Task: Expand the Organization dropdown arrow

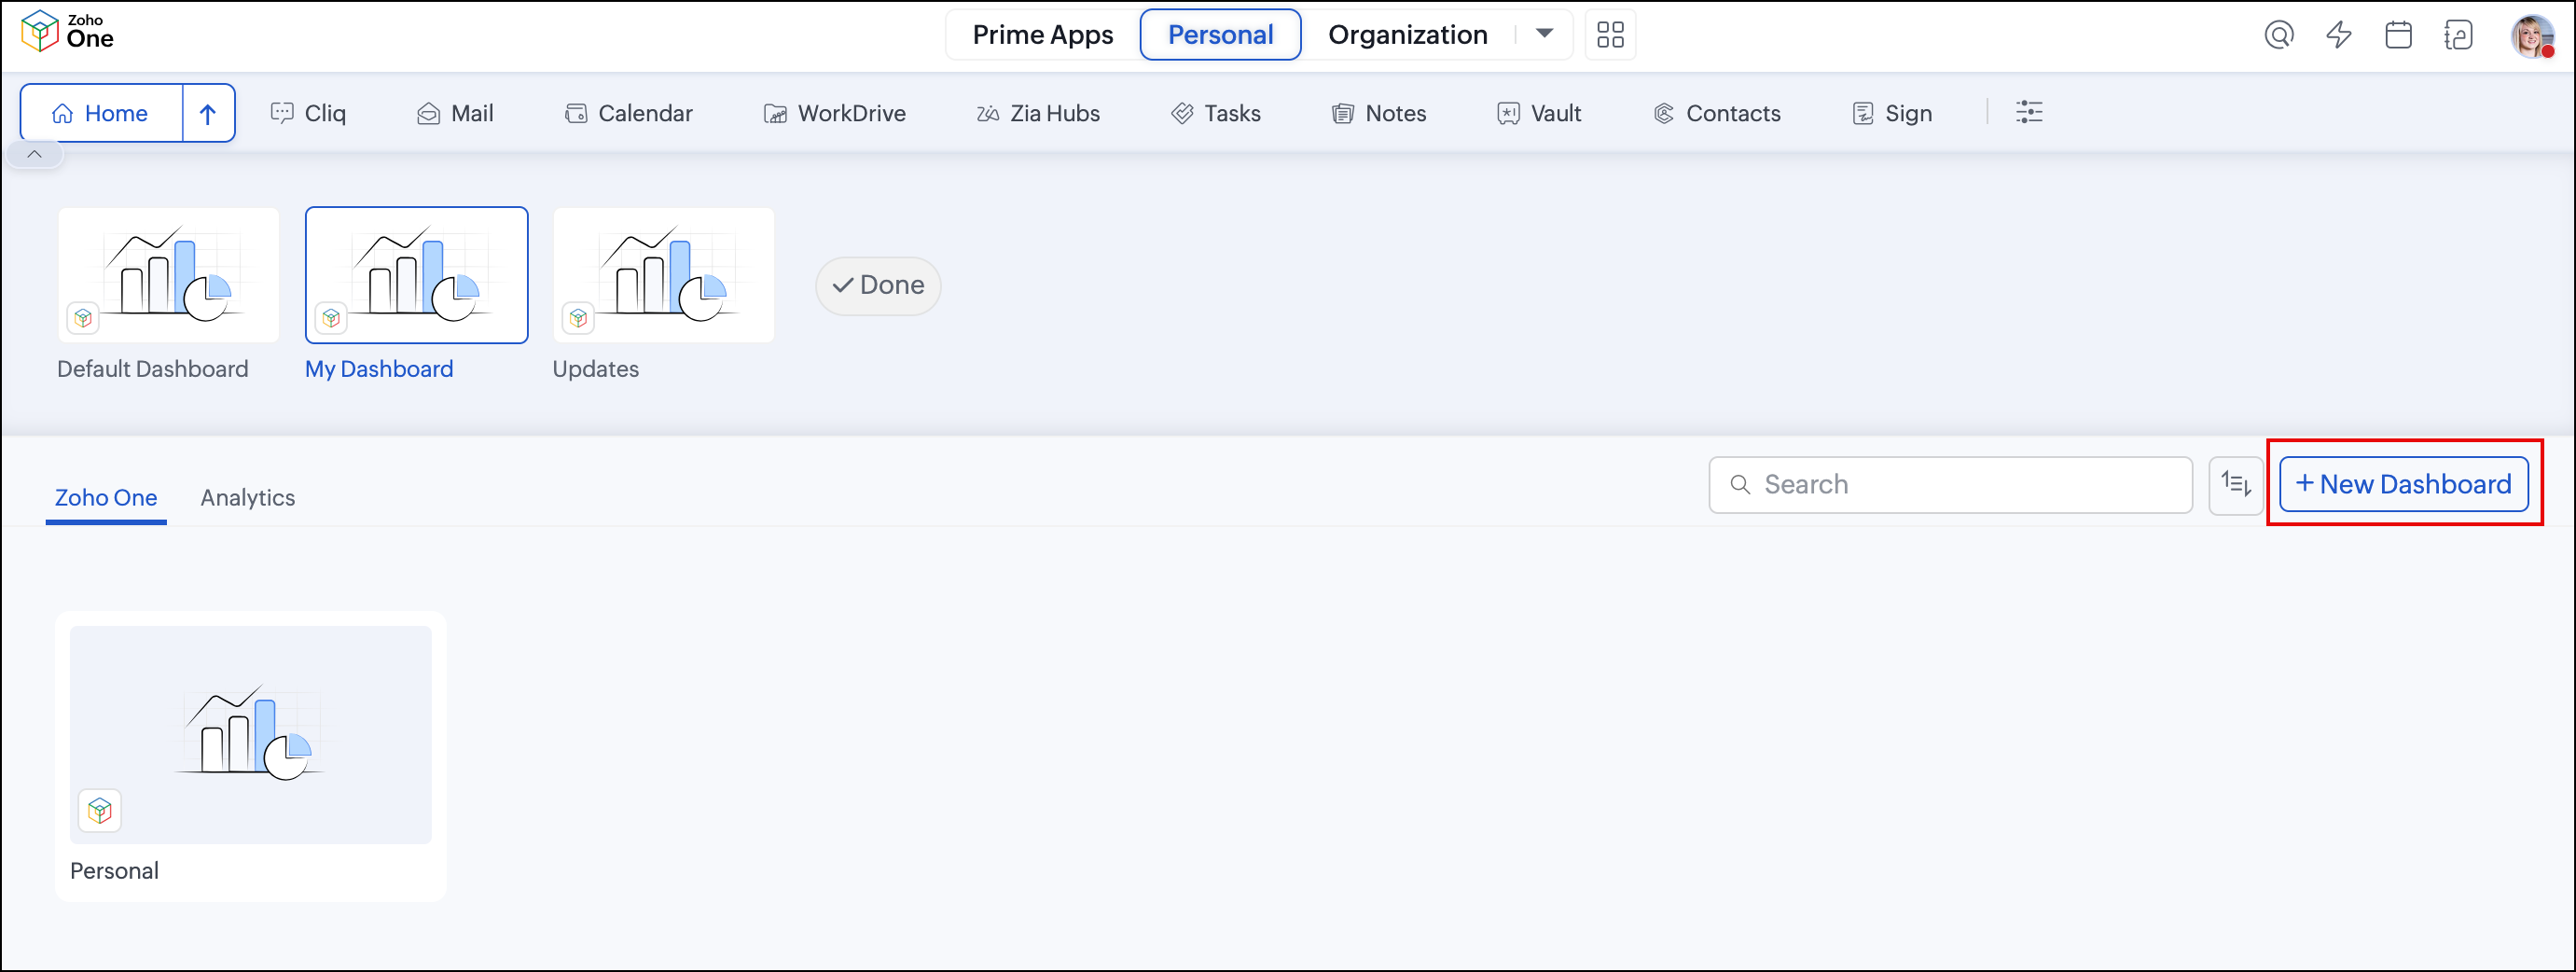Action: [x=1544, y=34]
